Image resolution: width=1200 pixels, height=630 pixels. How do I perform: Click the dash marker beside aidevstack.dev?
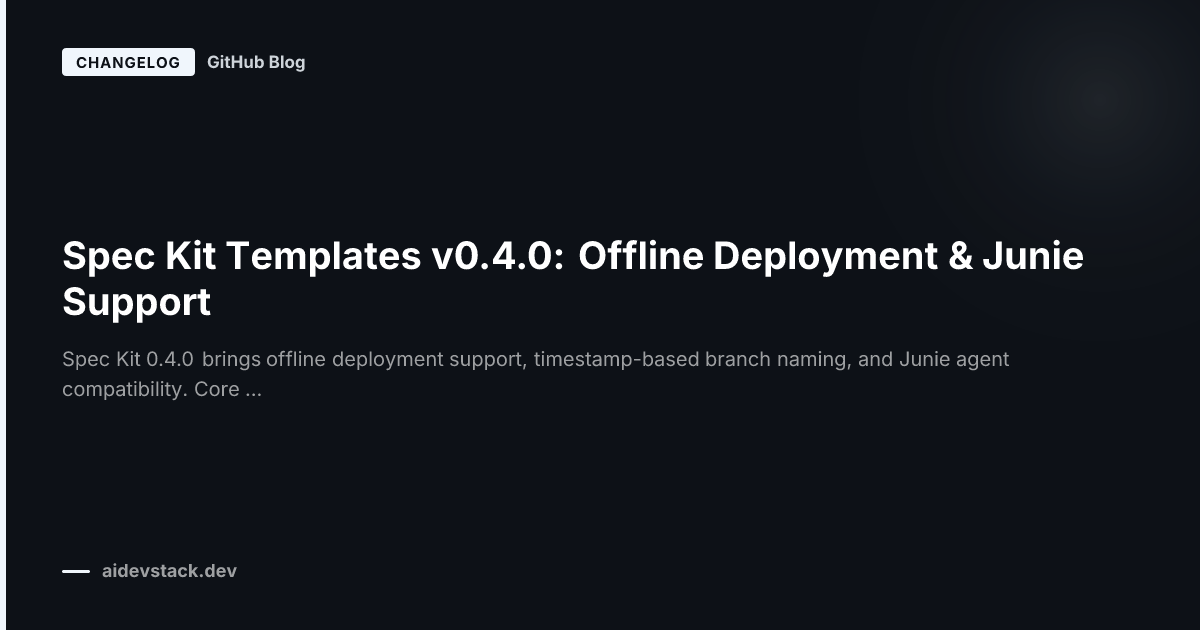coord(74,571)
